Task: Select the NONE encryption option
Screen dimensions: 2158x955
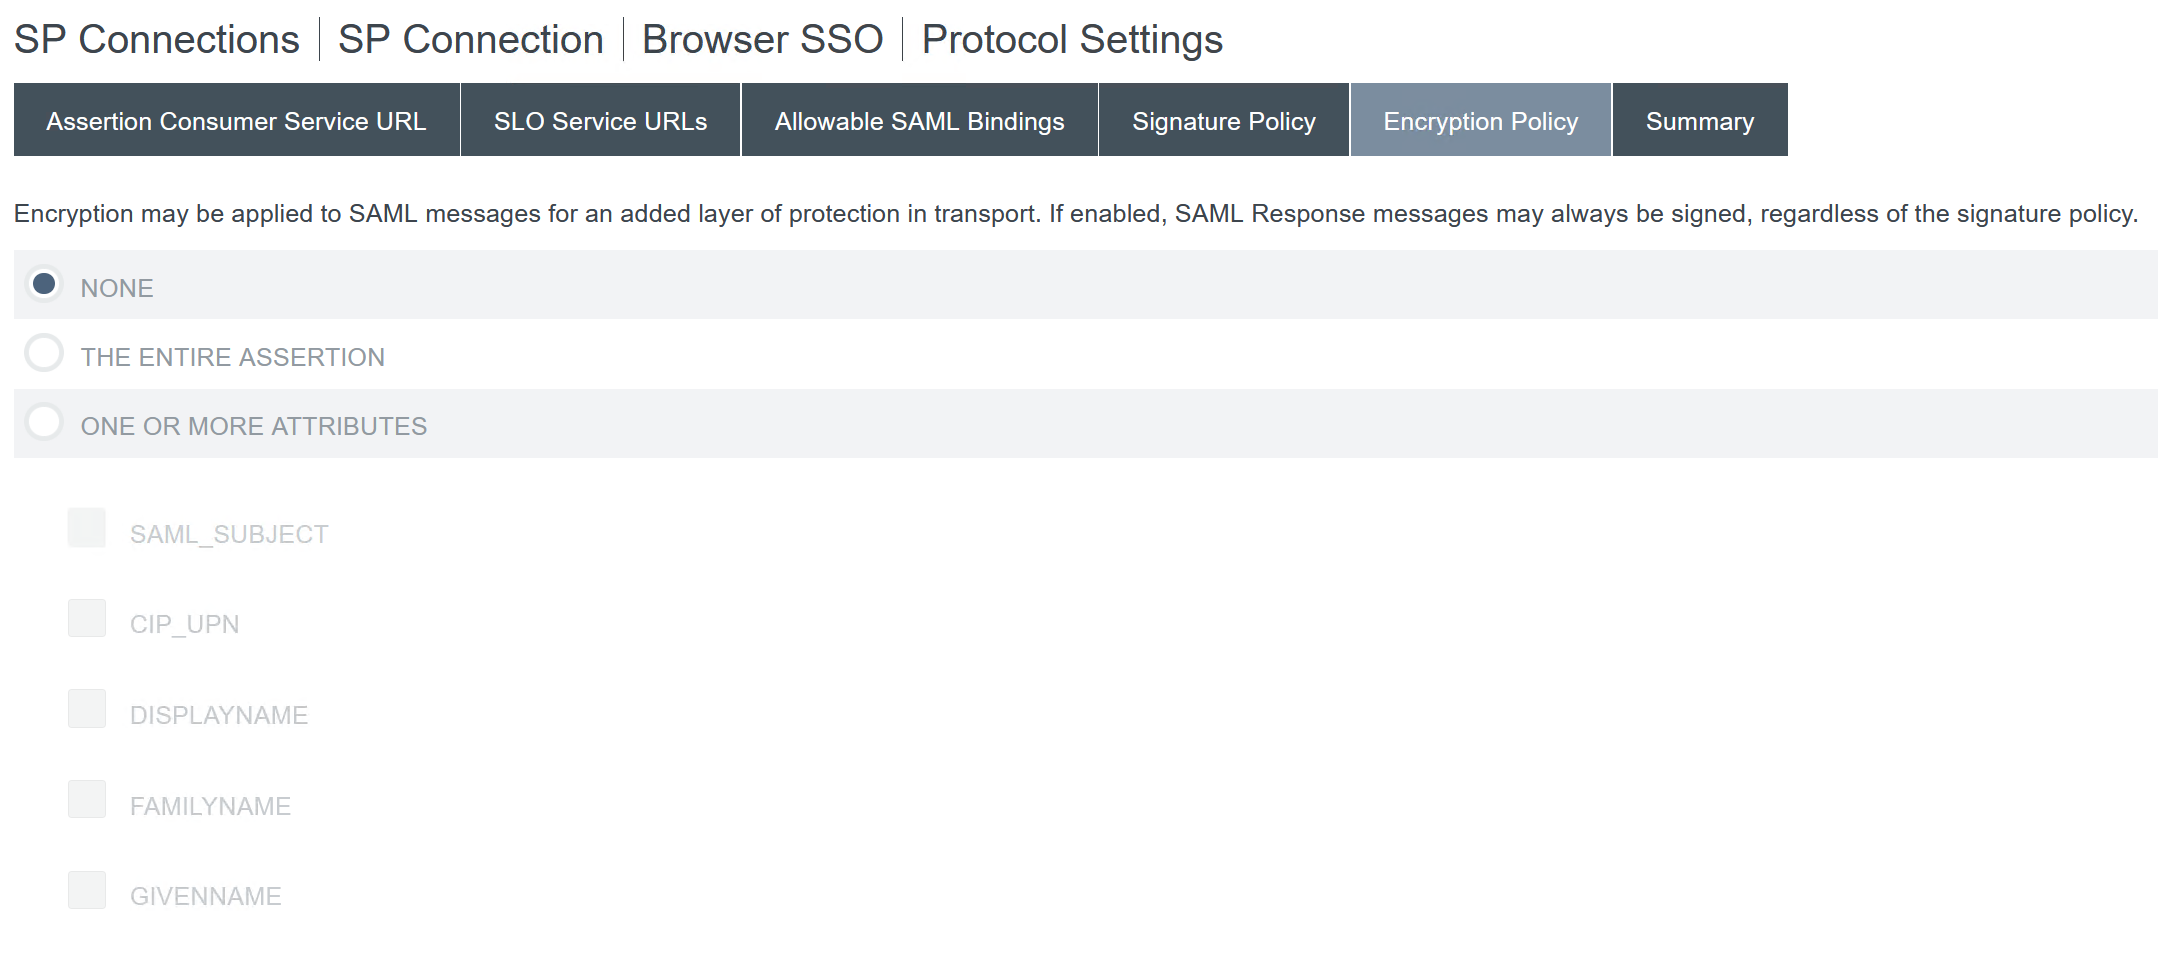Action: click(x=44, y=284)
